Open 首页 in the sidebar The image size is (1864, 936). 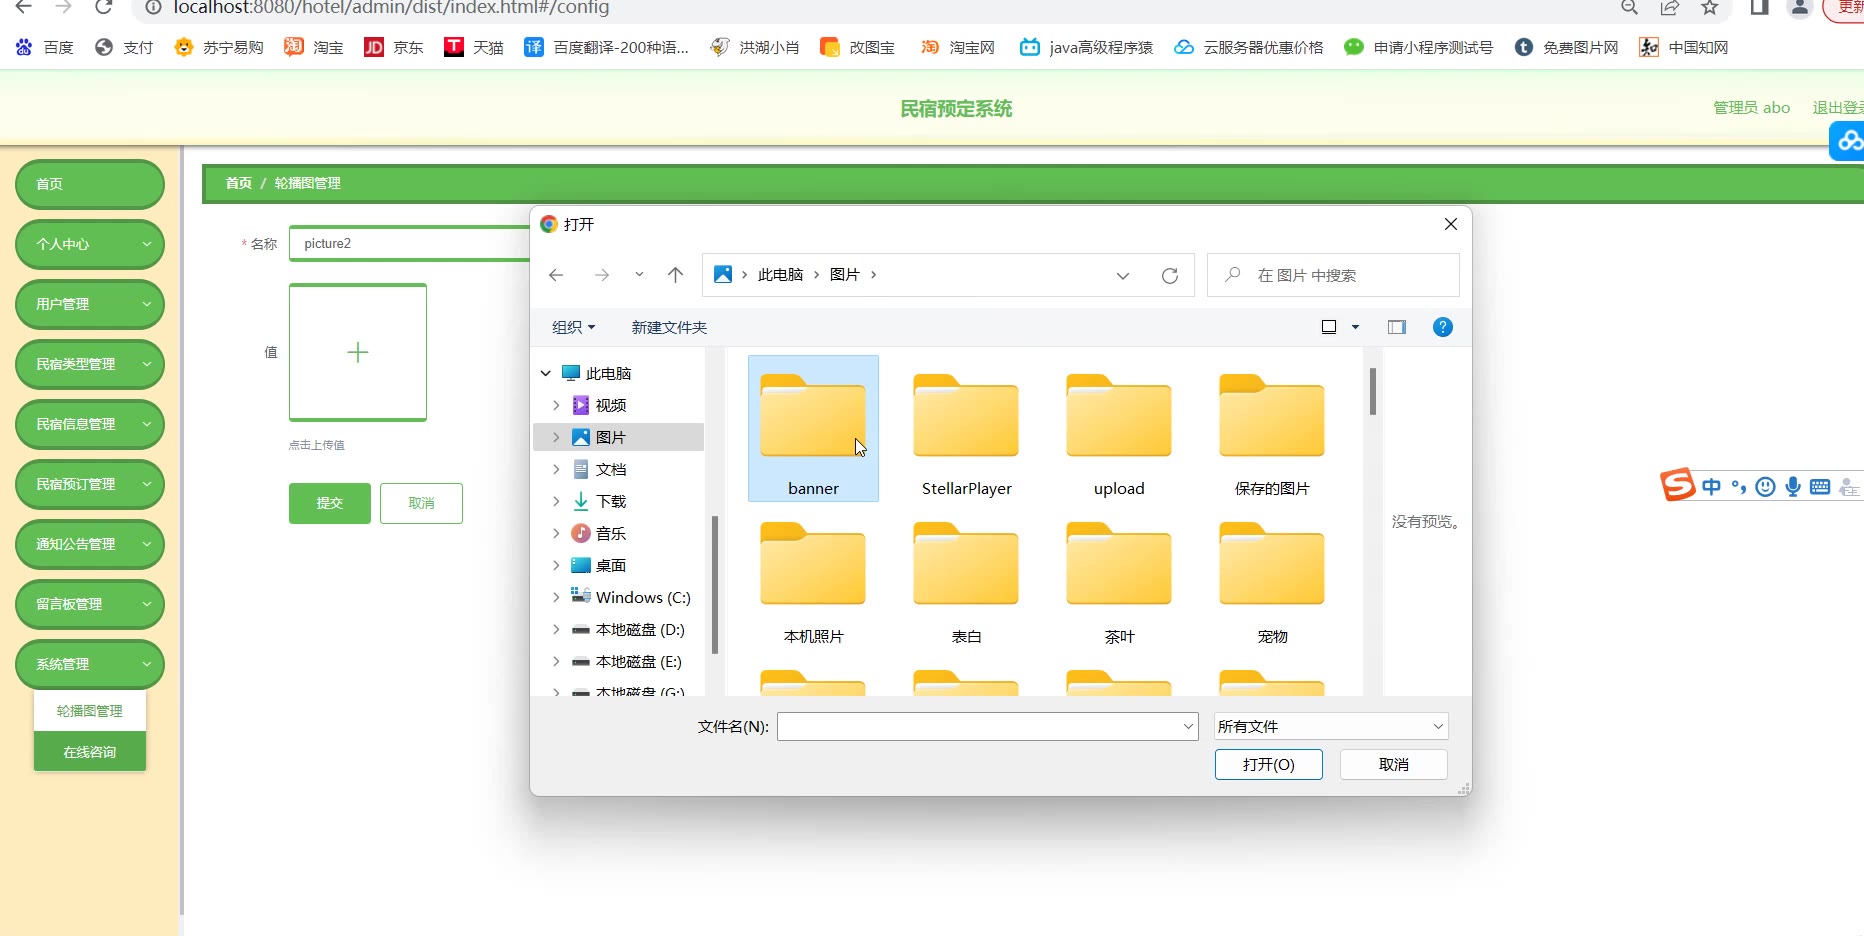click(90, 184)
